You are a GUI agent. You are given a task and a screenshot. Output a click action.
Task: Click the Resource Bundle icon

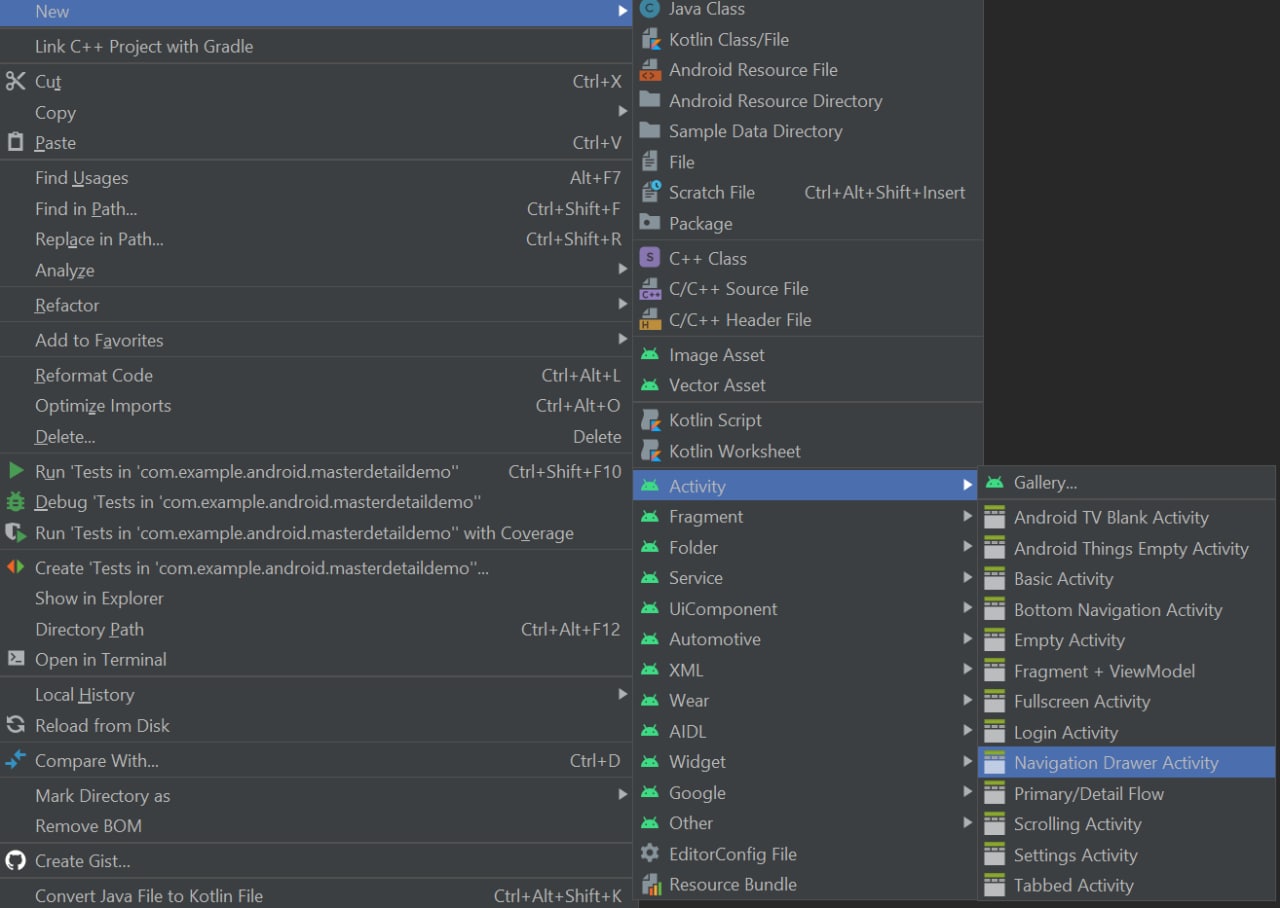click(650, 884)
